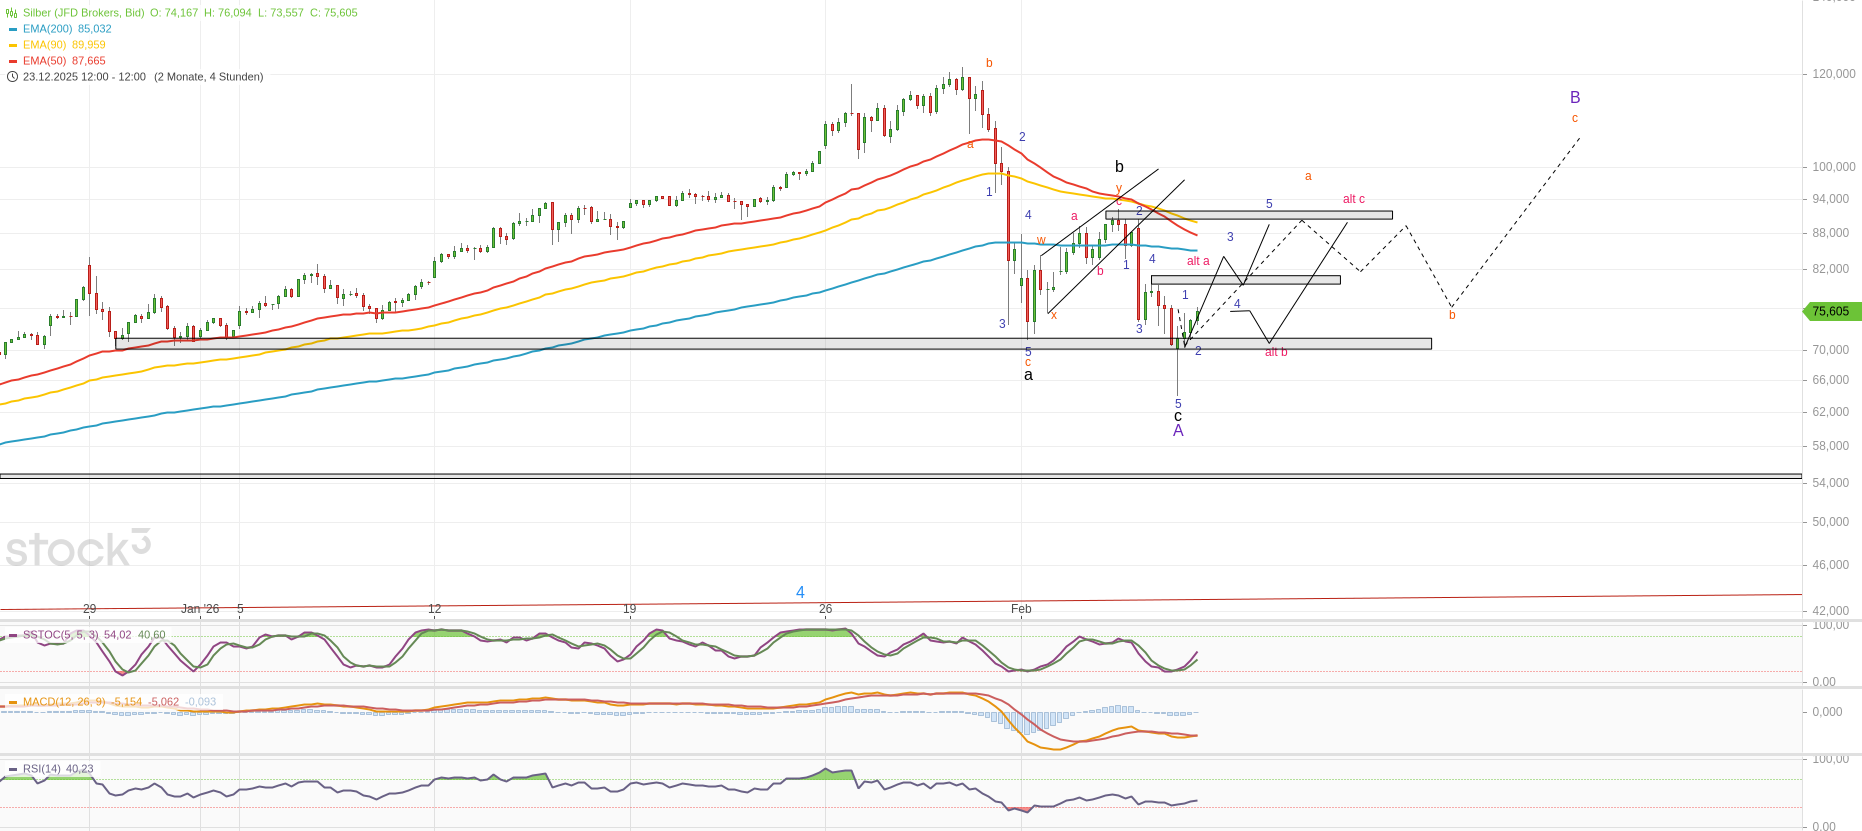Click the RSI(14) legend marker
This screenshot has height=831, width=1862.
pyautogui.click(x=12, y=769)
